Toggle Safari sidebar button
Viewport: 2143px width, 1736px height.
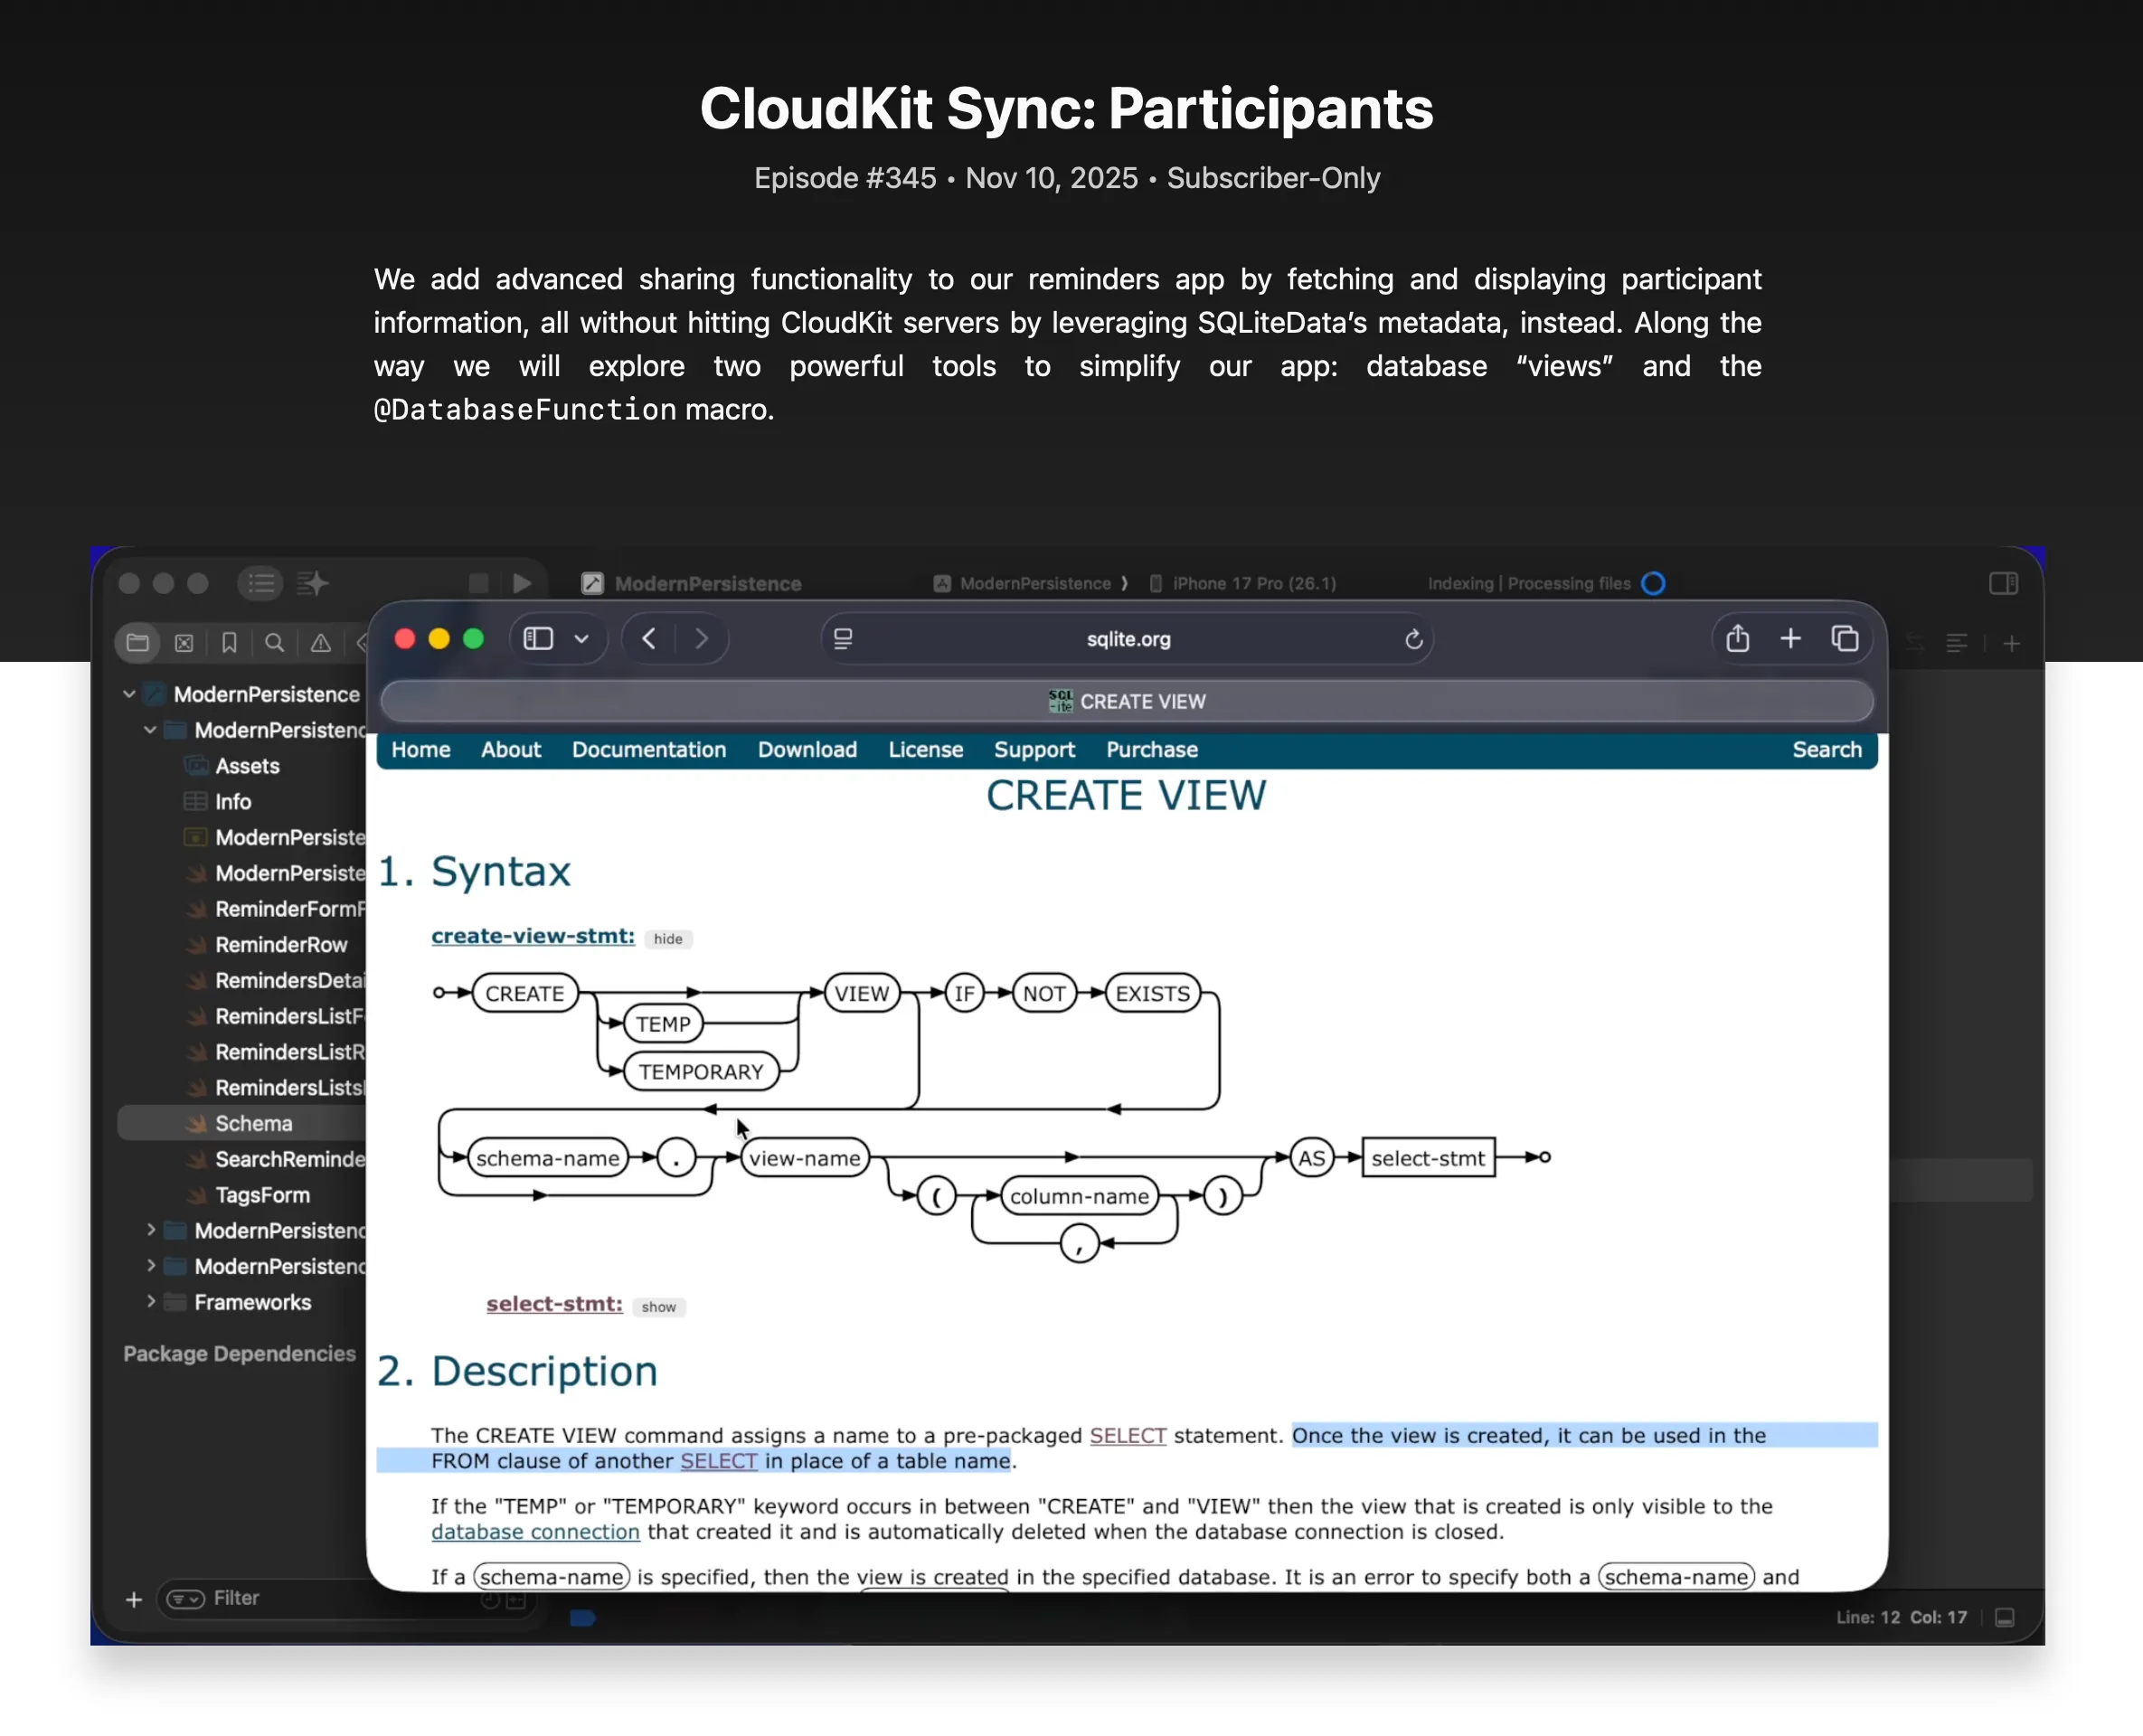click(x=538, y=638)
